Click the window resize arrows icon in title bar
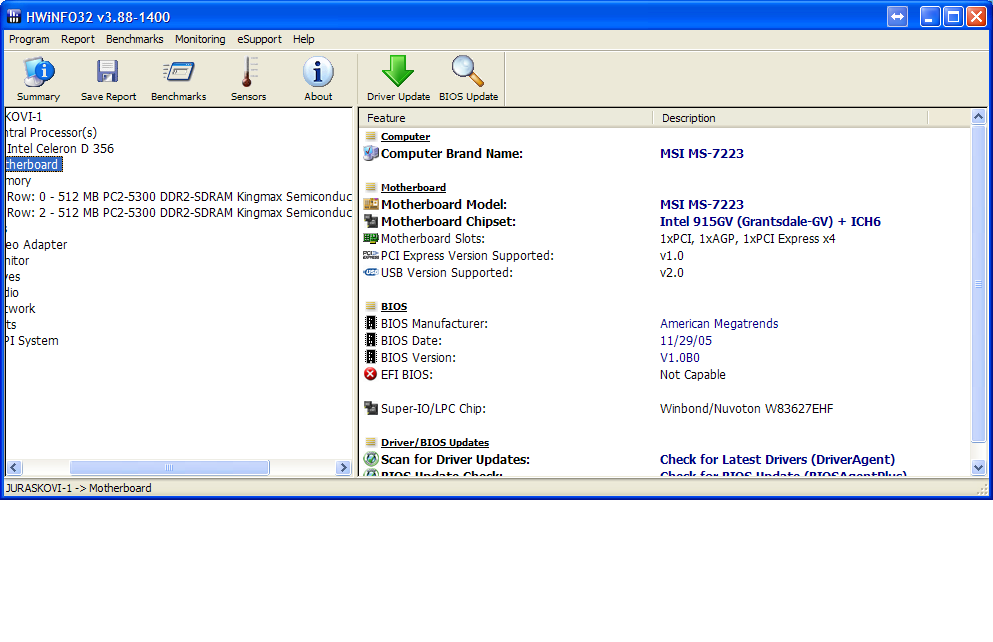This screenshot has height=642, width=993. point(897,17)
